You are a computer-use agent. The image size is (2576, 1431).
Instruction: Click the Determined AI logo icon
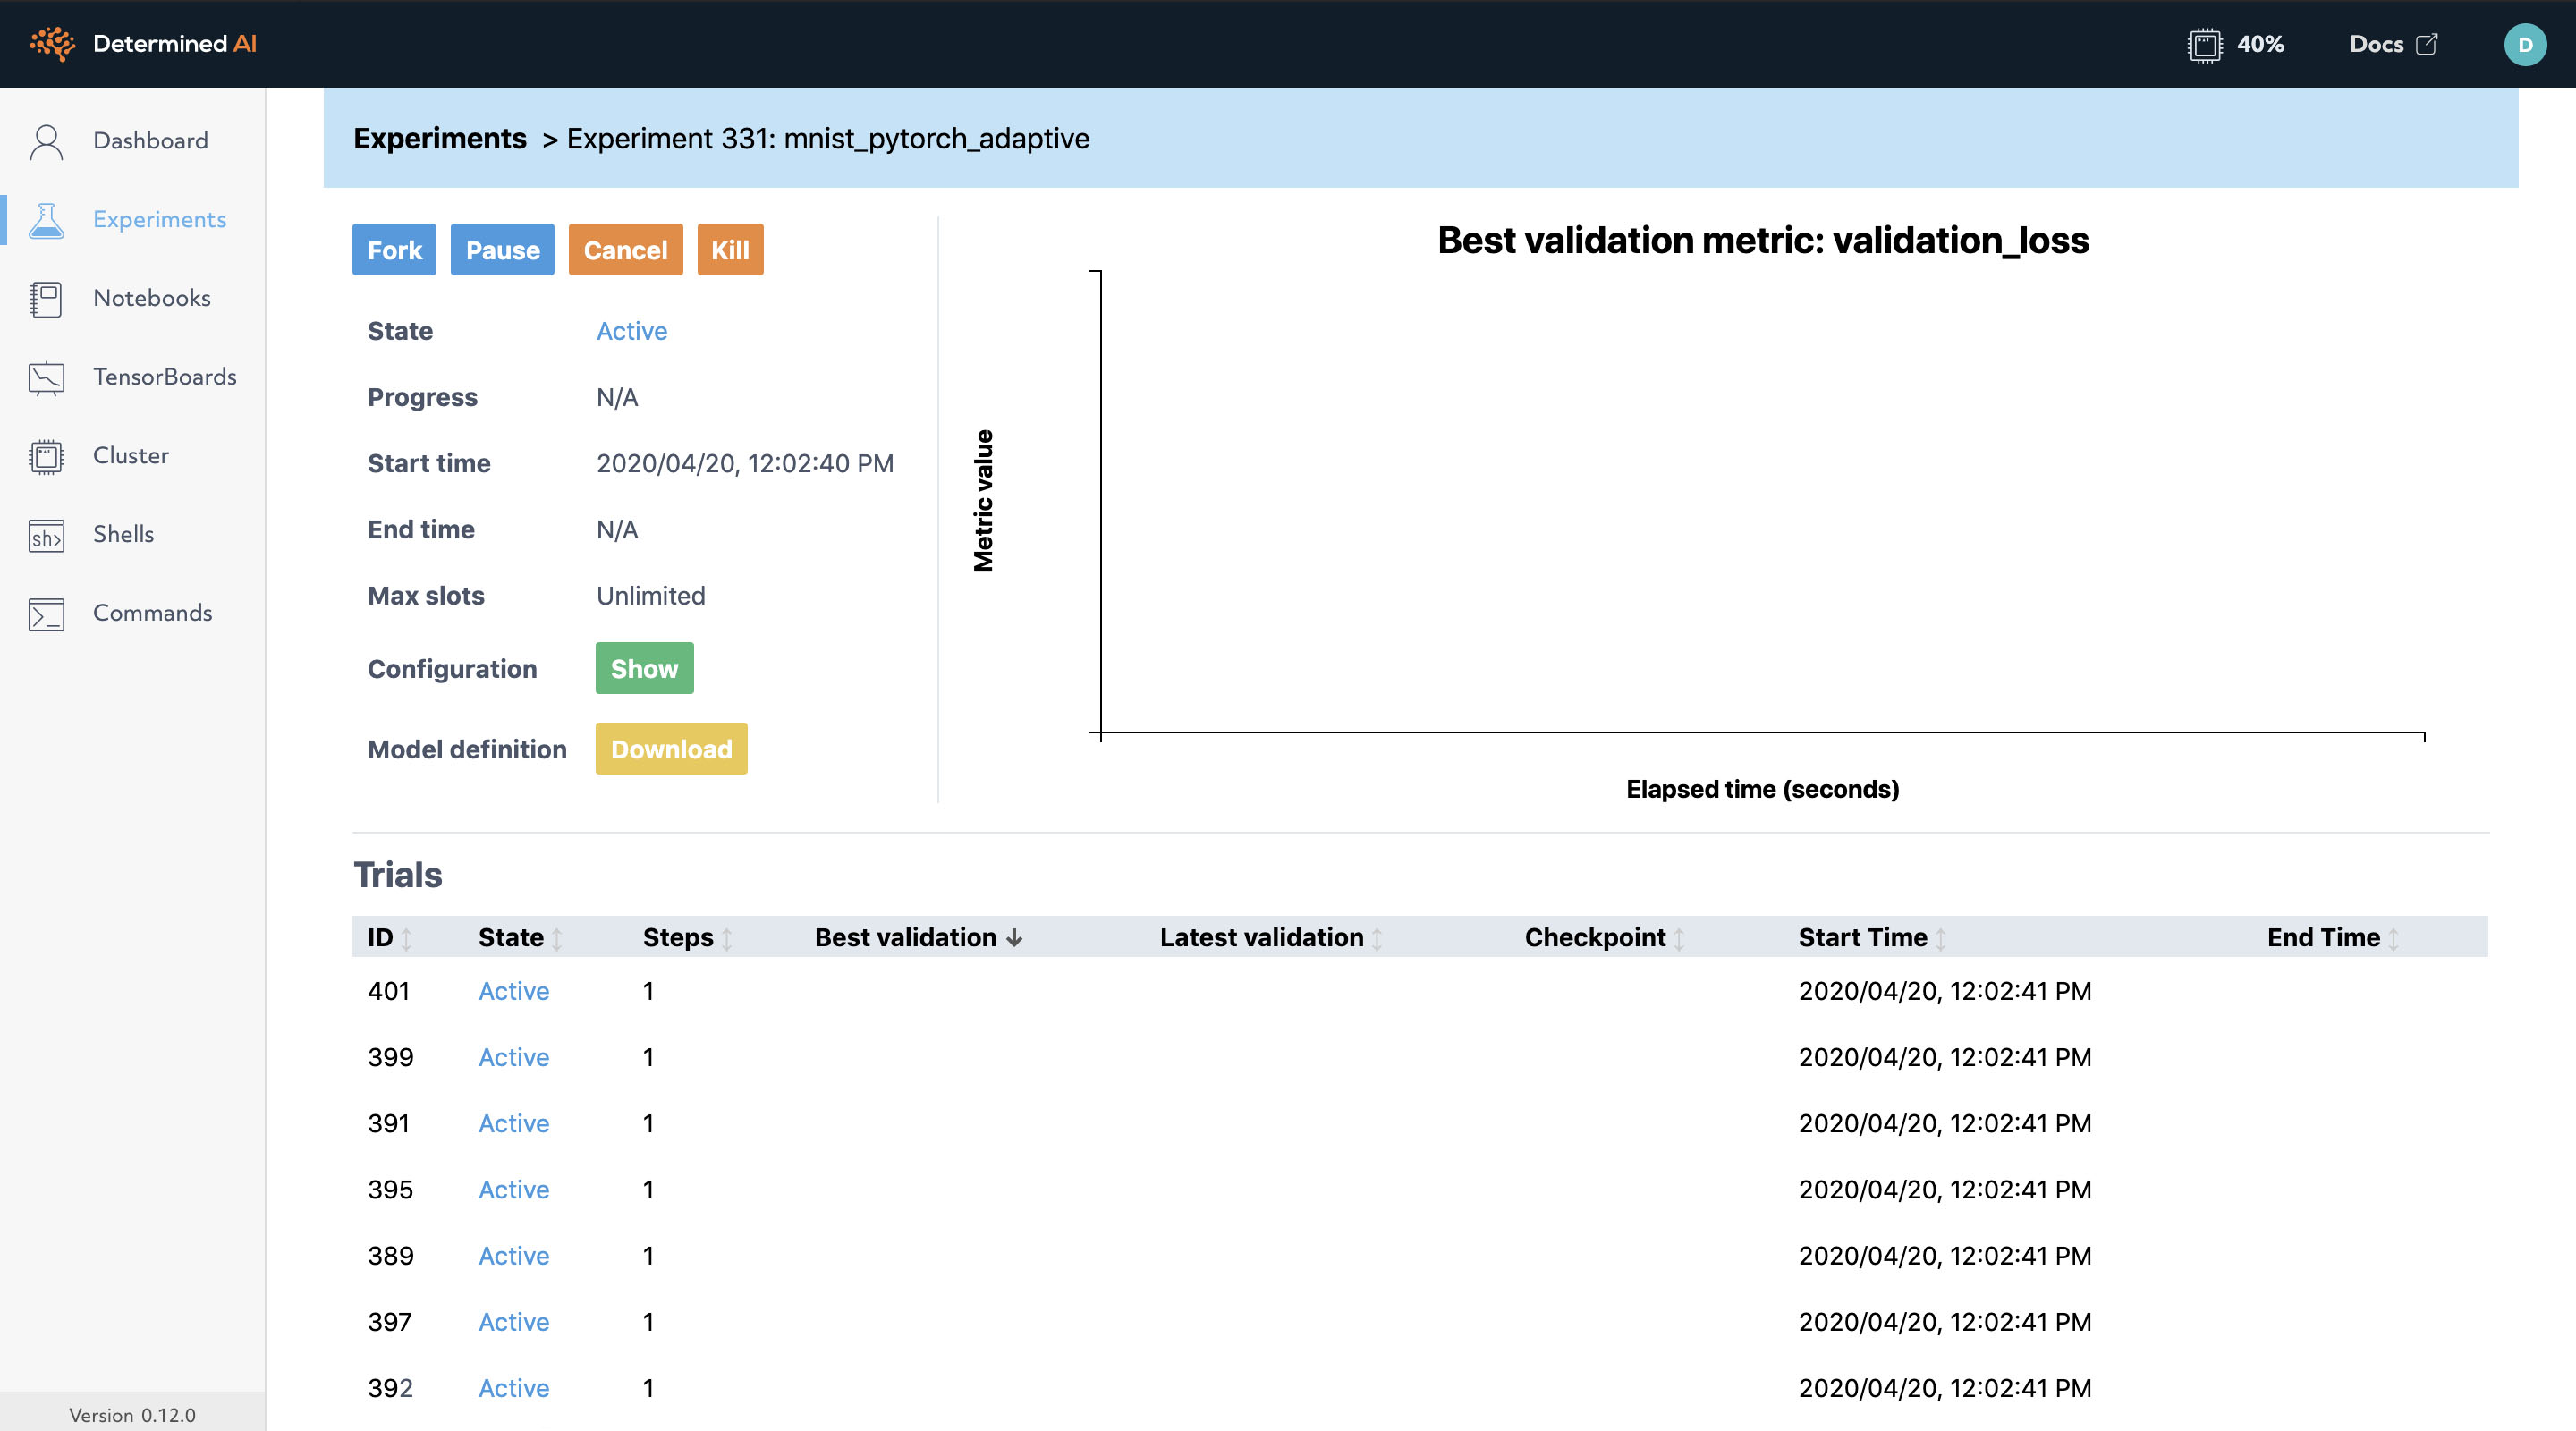point(52,44)
